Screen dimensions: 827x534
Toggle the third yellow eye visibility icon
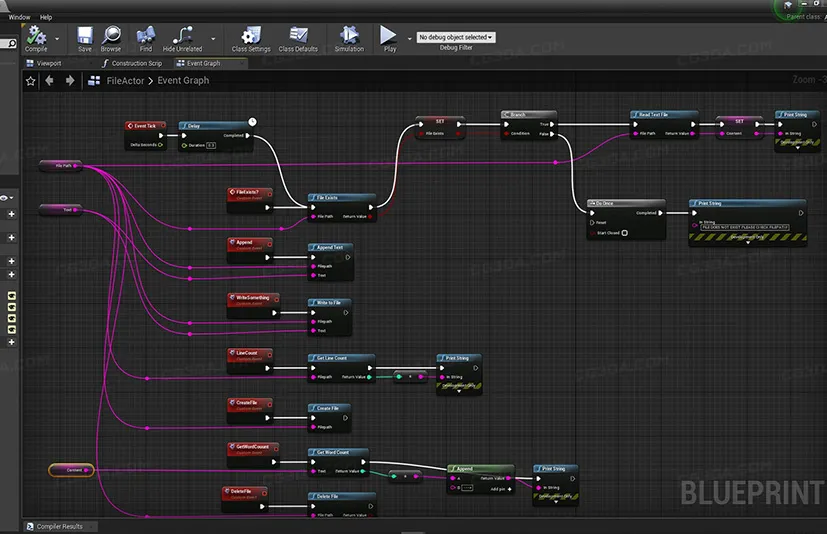[12, 318]
